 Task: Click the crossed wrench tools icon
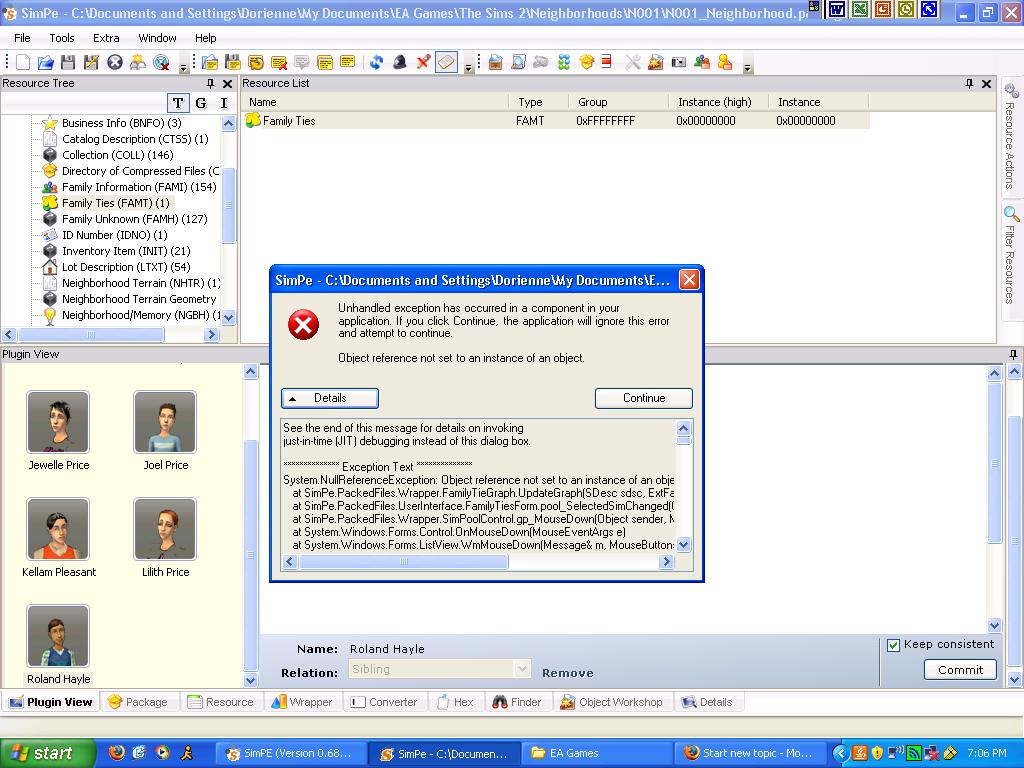click(633, 63)
